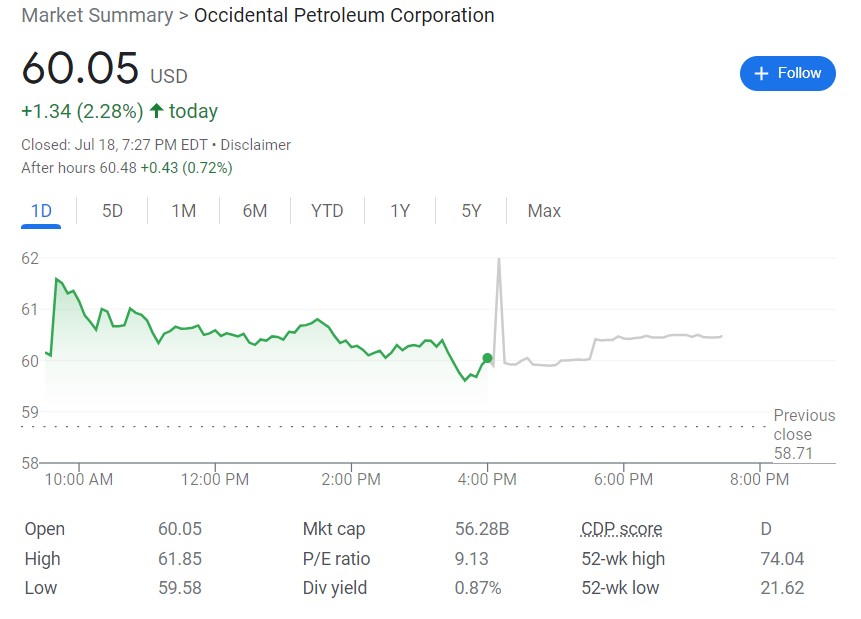Click the green closing price dot on chart
861x619 pixels.
pos(487,358)
